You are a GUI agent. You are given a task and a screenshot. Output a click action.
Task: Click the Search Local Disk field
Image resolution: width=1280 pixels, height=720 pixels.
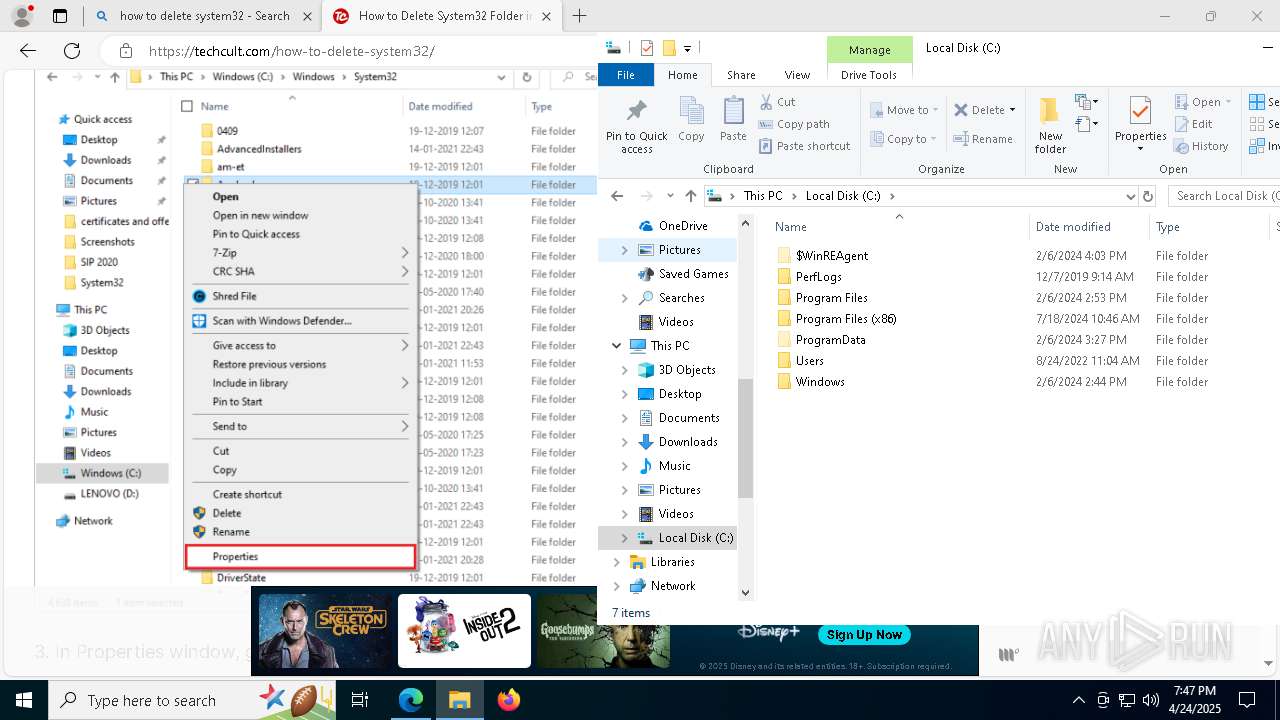pyautogui.click(x=1225, y=196)
